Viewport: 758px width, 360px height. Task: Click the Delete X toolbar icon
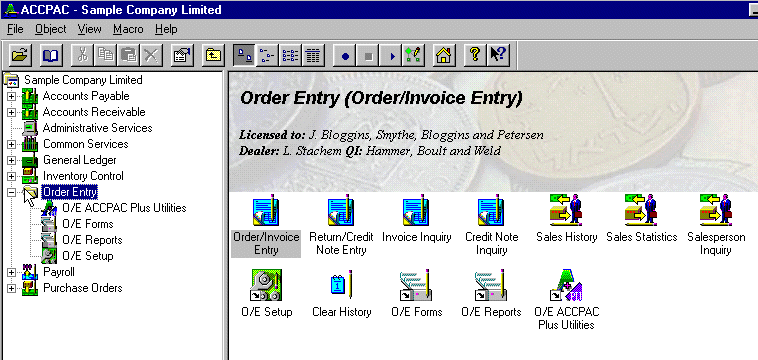152,55
